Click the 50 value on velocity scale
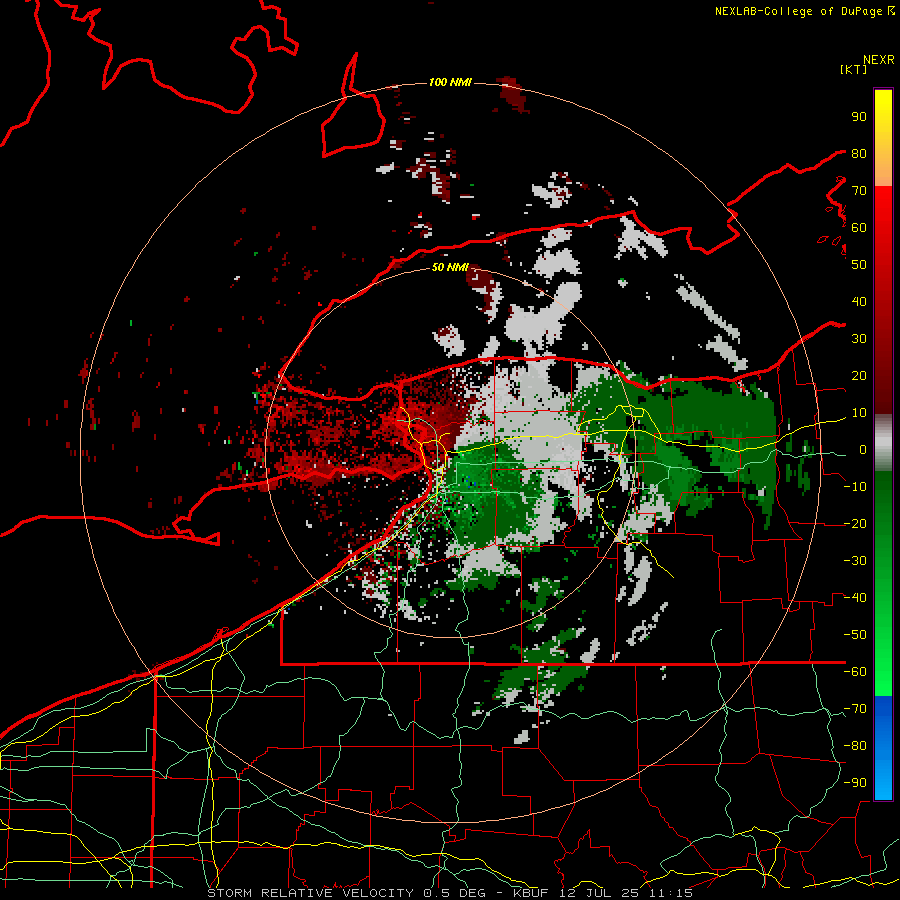 859,265
